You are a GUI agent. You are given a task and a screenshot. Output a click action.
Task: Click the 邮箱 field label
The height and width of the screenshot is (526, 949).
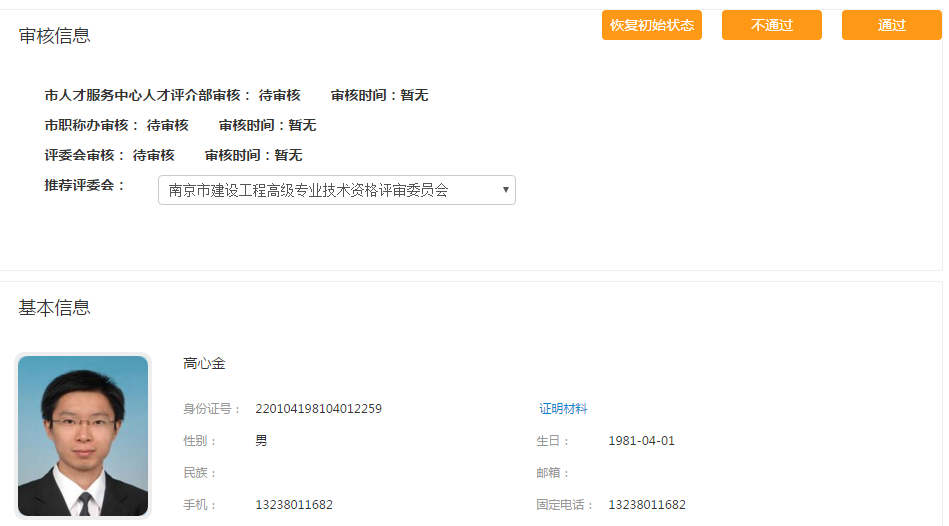[x=553, y=473]
